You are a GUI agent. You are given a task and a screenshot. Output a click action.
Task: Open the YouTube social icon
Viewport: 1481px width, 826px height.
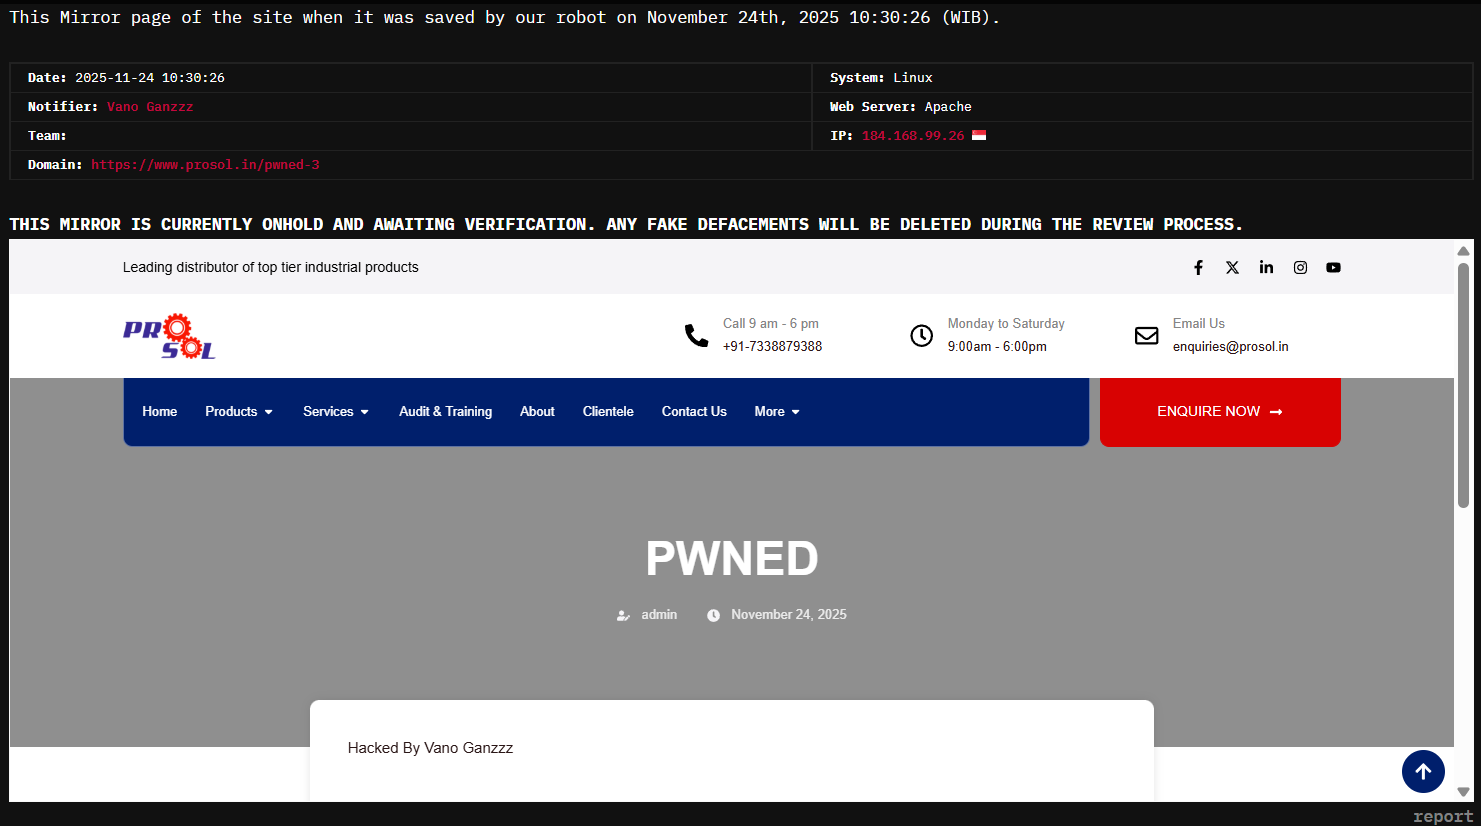[1333, 267]
